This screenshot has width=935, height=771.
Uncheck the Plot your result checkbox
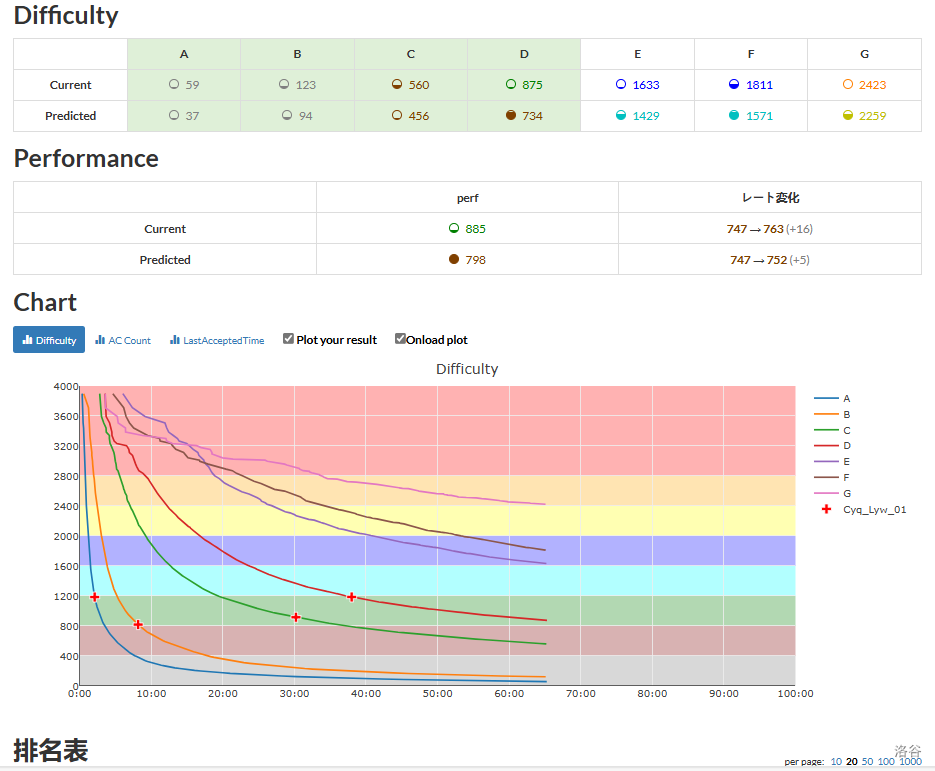289,339
